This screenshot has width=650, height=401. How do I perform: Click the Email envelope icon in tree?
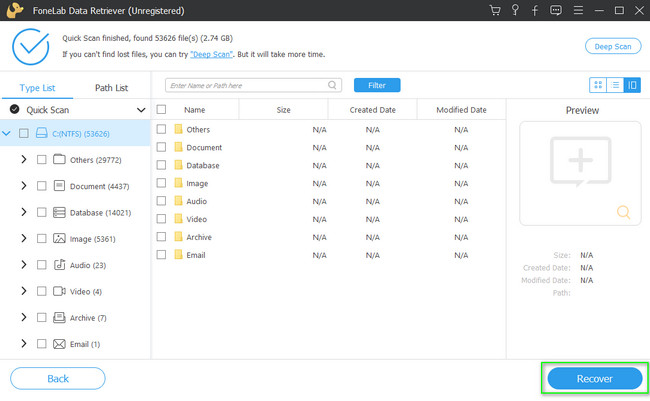[x=59, y=344]
